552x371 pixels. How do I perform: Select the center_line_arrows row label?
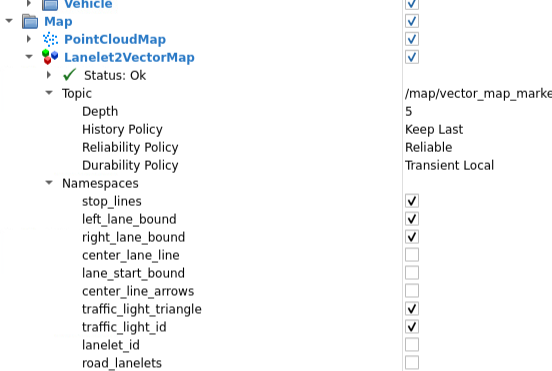tap(138, 291)
